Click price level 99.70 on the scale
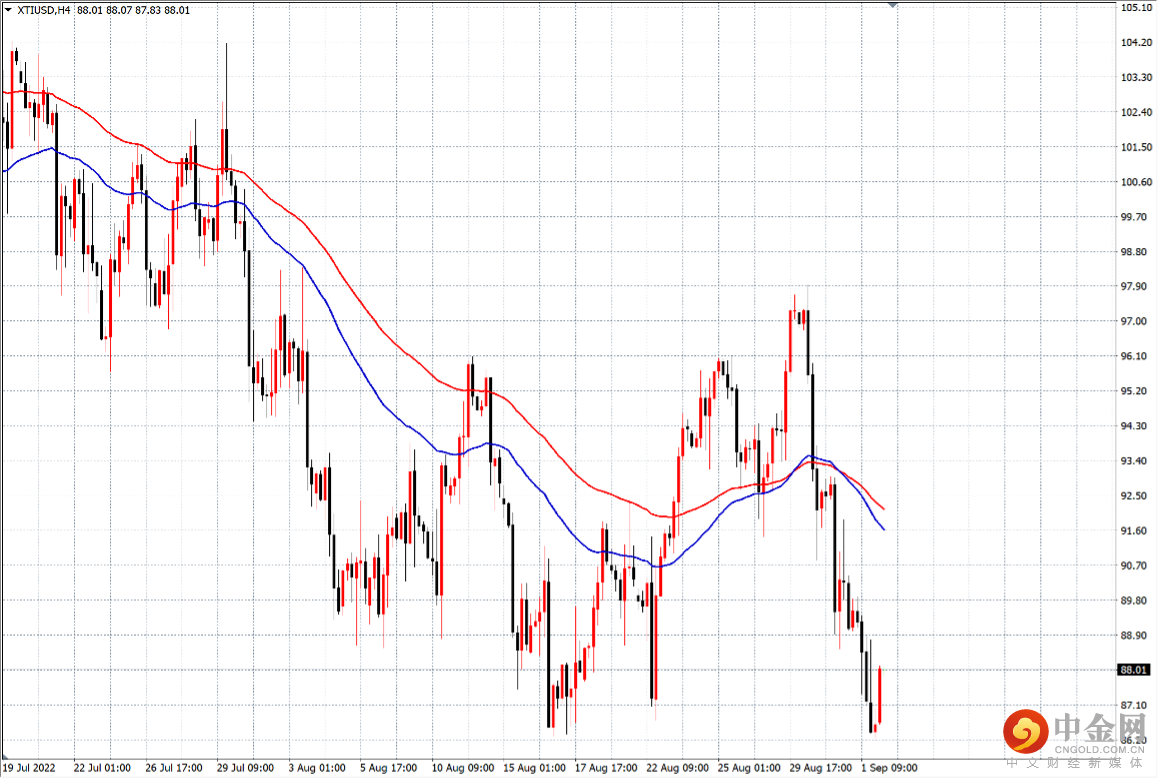Viewport: 1160px width, 781px height. 1136,217
